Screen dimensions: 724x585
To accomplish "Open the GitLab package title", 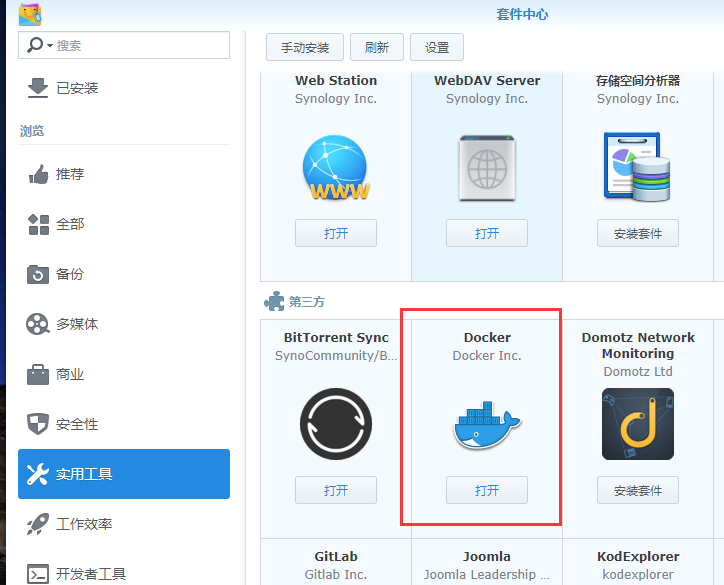I will coord(336,556).
